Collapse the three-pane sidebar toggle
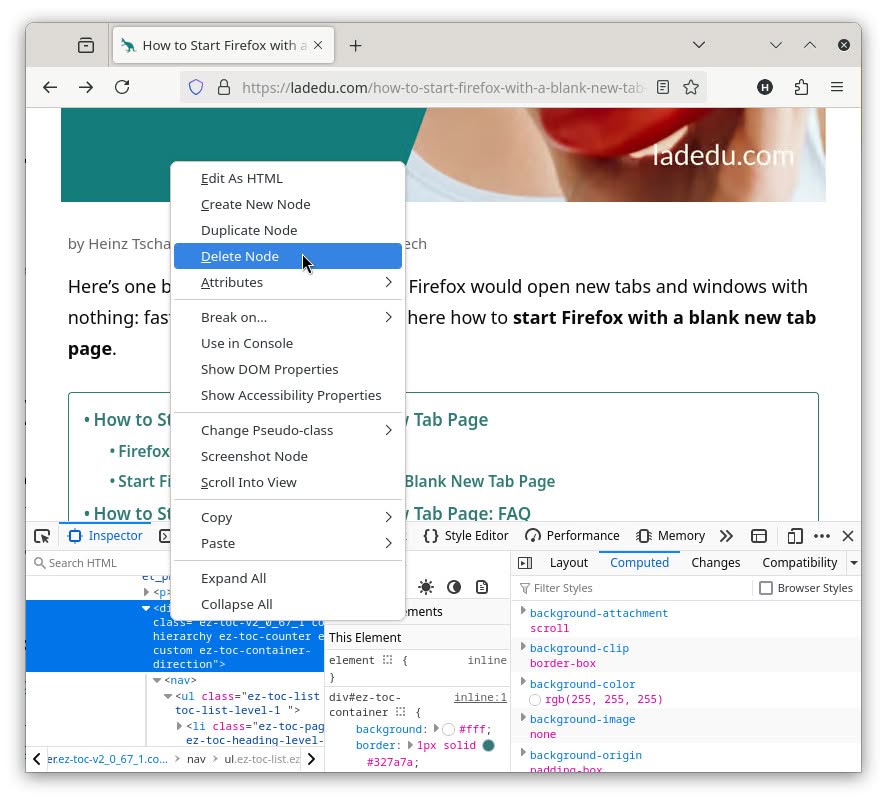Screen dimensions: 887x801 coord(525,563)
